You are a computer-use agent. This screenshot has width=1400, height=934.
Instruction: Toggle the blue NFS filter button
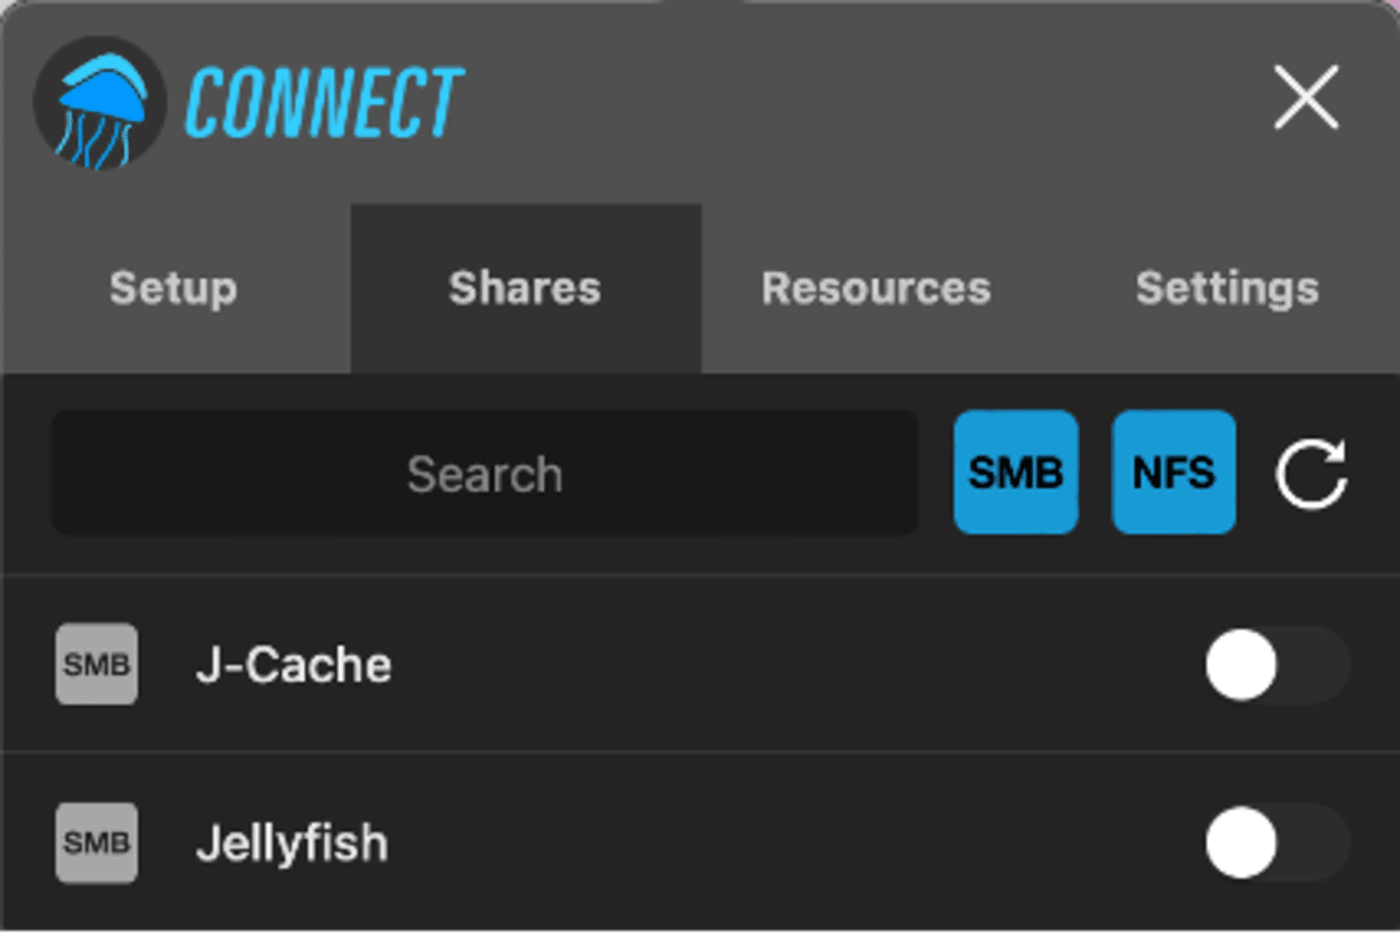click(x=1173, y=472)
